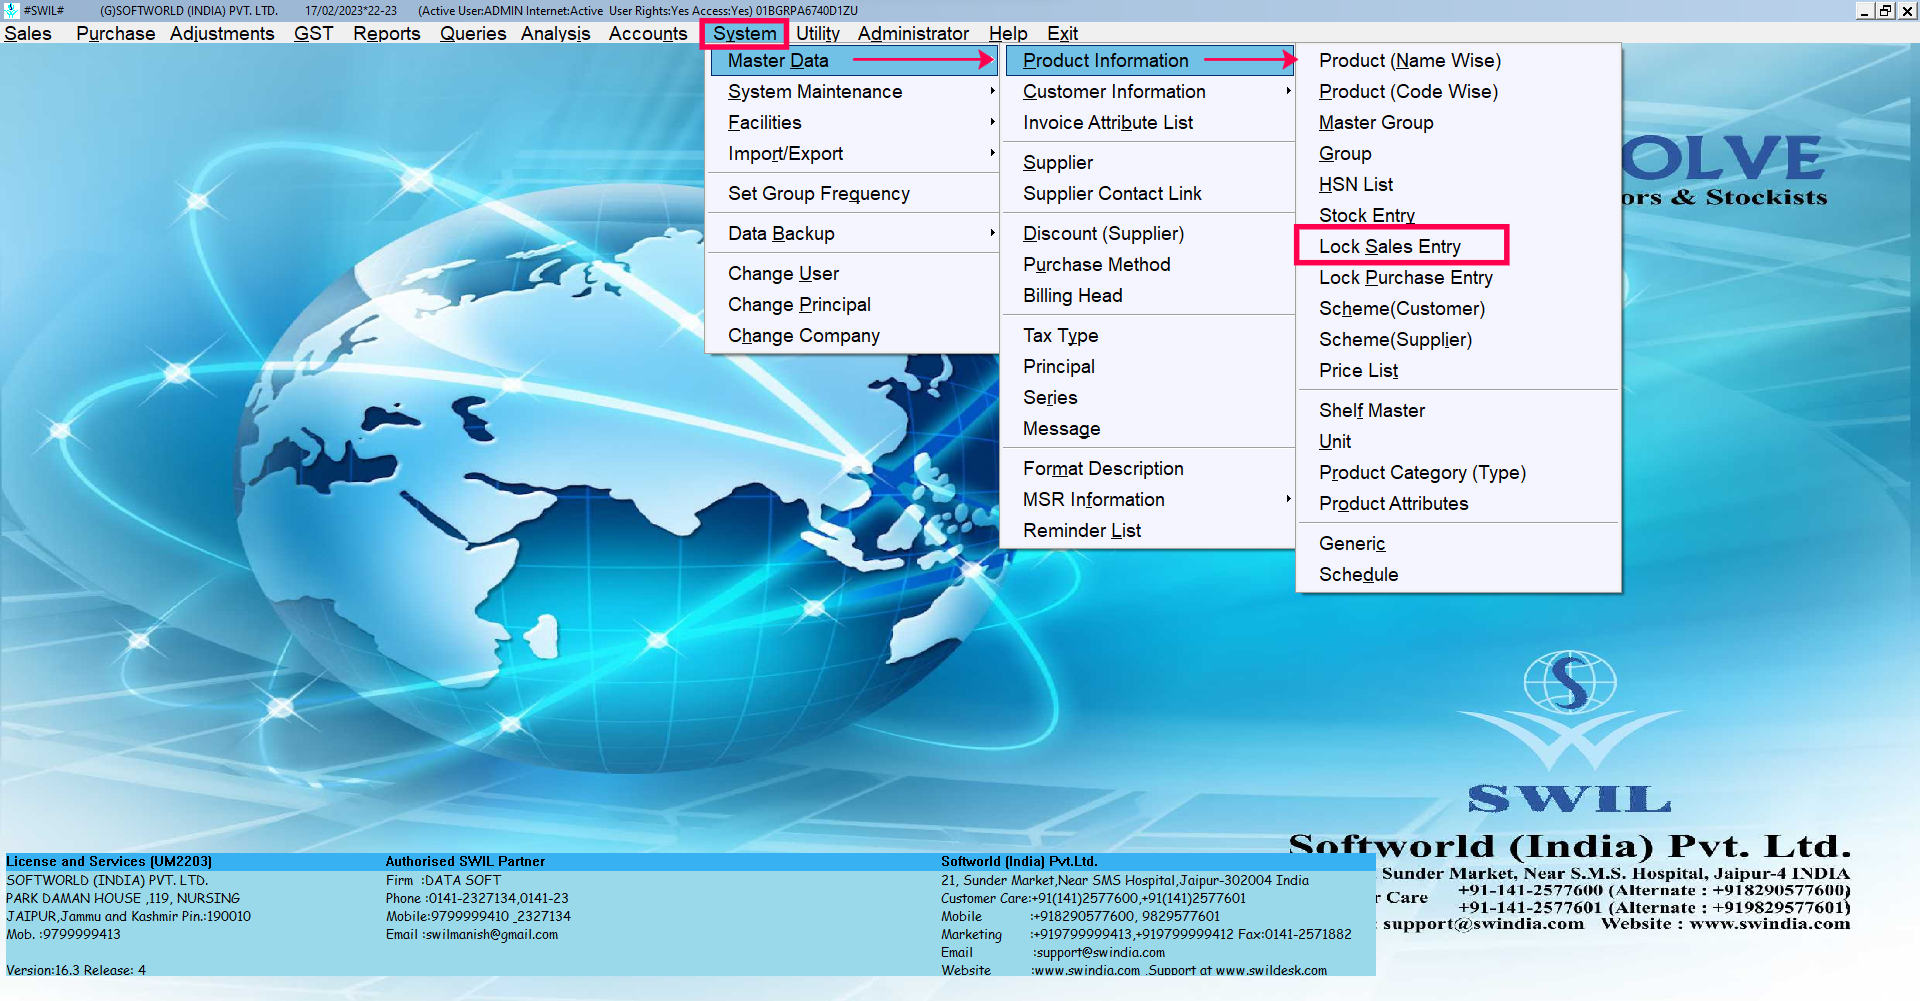Click the support@swindia.com email text
The height and width of the screenshot is (1001, 1920).
pyautogui.click(x=1483, y=924)
